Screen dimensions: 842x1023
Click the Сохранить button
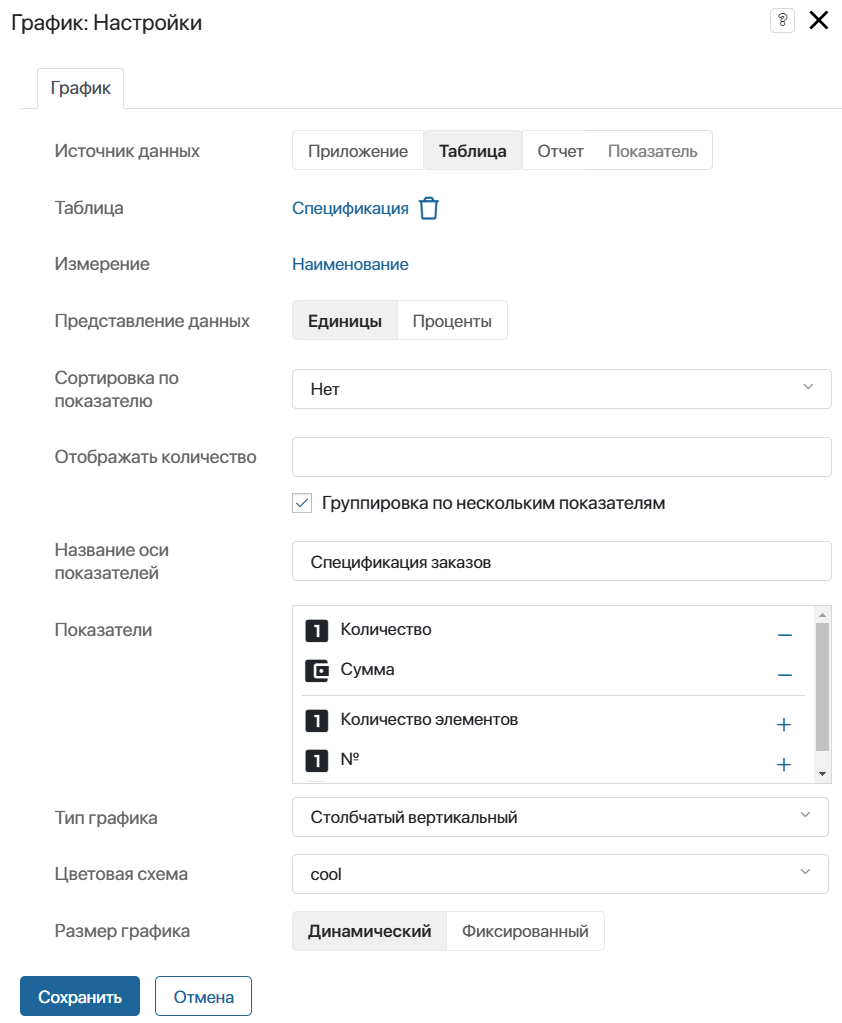coord(80,996)
